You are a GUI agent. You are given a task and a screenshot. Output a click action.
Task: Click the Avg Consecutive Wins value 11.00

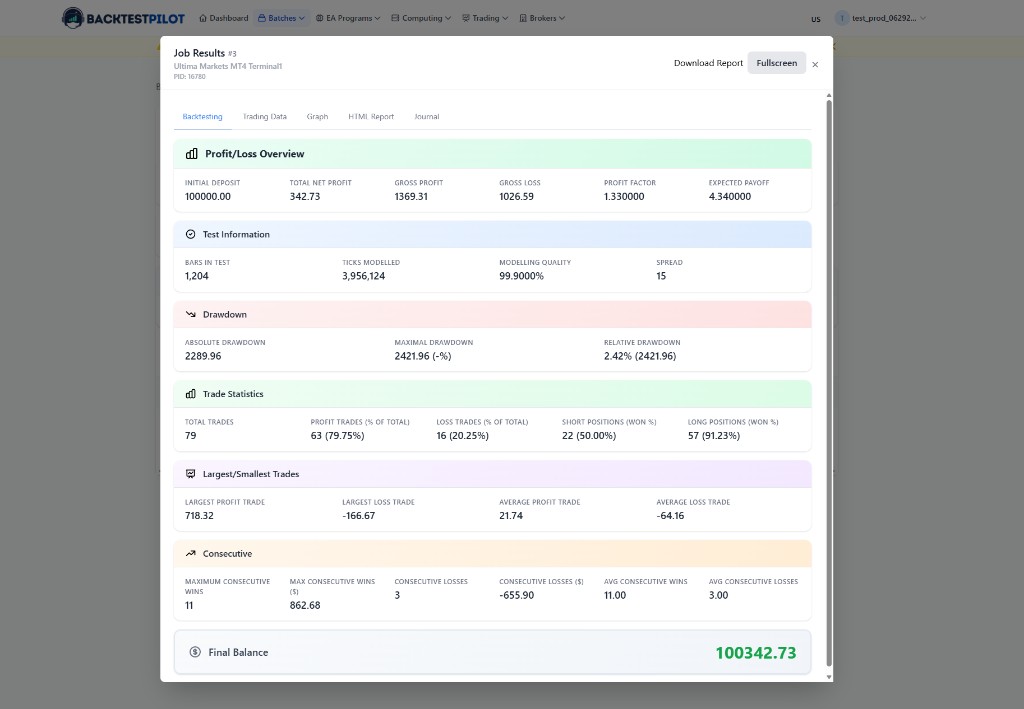615,595
